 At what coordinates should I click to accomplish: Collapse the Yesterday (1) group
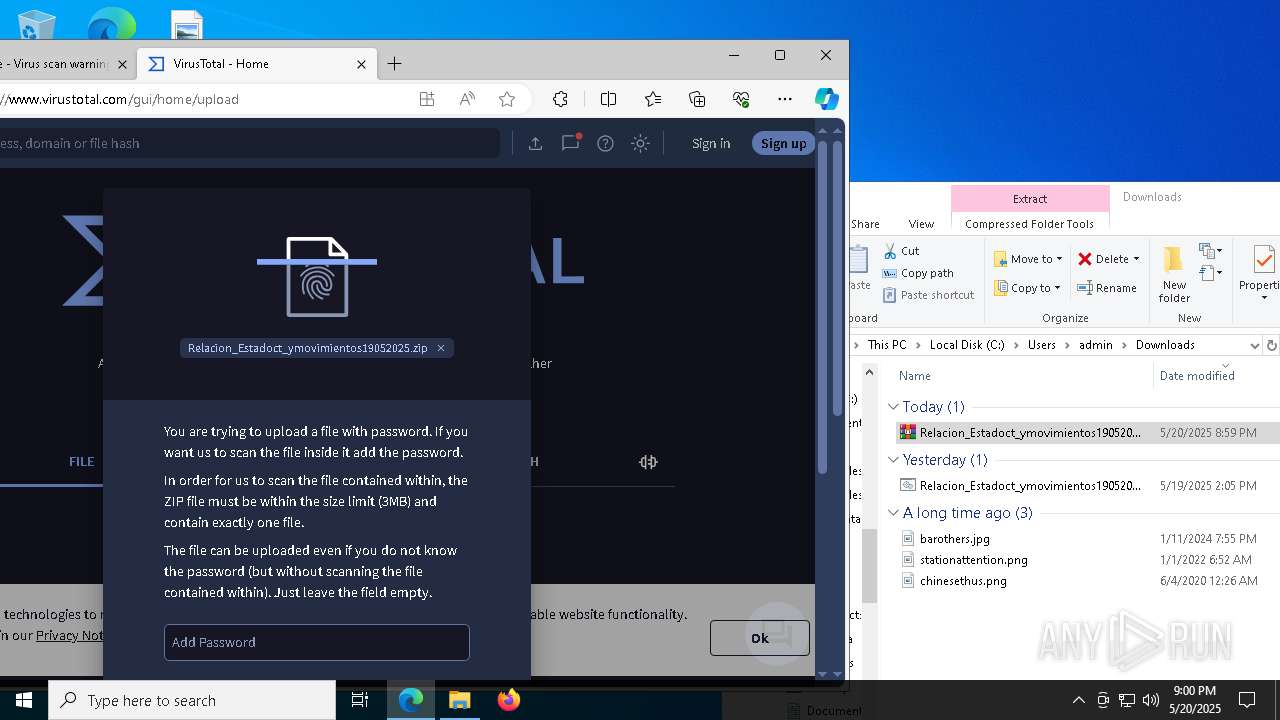tap(893, 460)
